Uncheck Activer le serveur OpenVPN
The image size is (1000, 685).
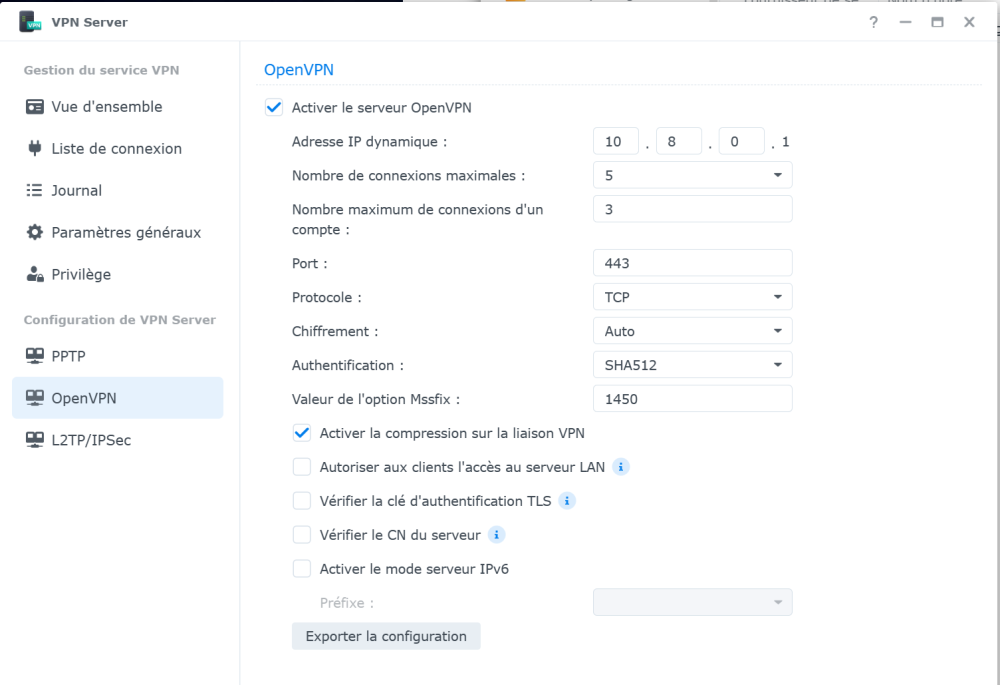[x=274, y=108]
